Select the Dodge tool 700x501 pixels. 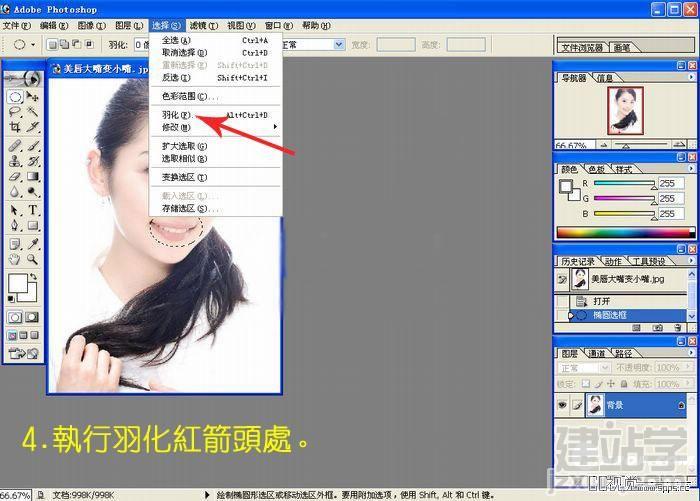point(32,192)
